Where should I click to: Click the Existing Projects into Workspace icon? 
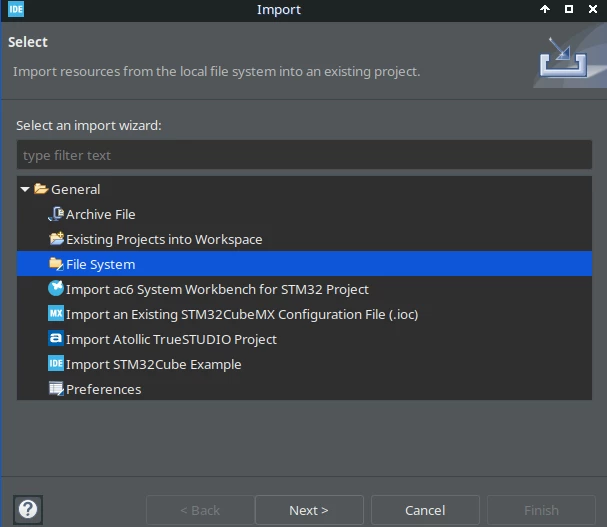coord(57,239)
